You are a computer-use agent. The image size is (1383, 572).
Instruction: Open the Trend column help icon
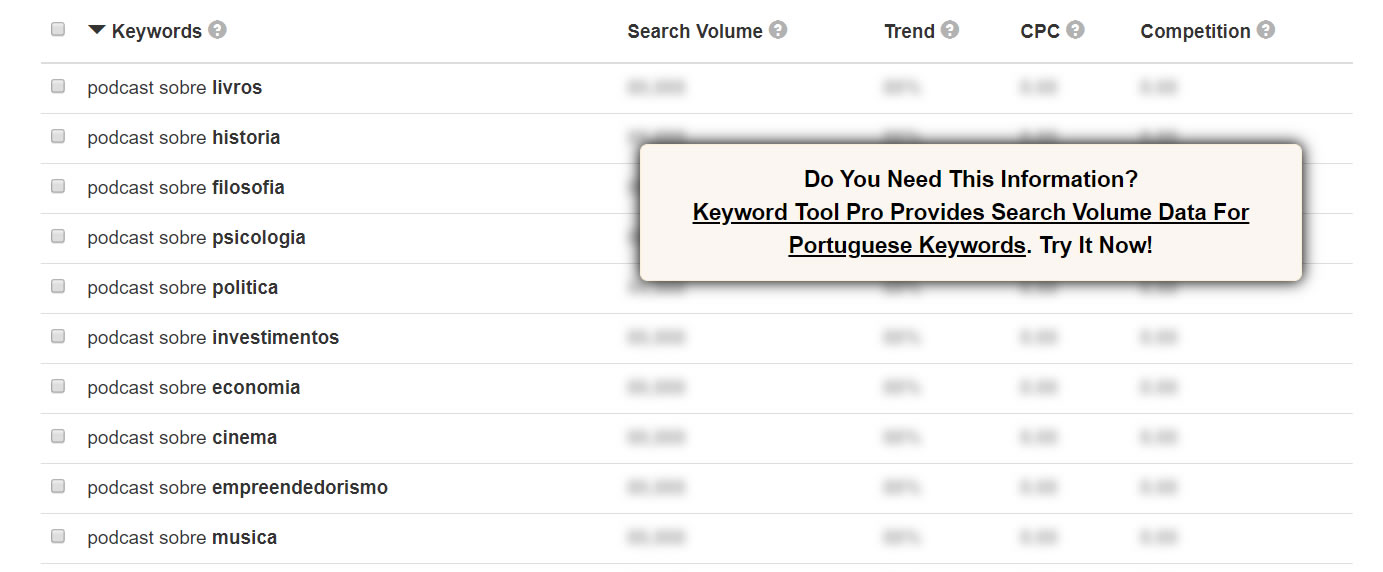tap(950, 30)
